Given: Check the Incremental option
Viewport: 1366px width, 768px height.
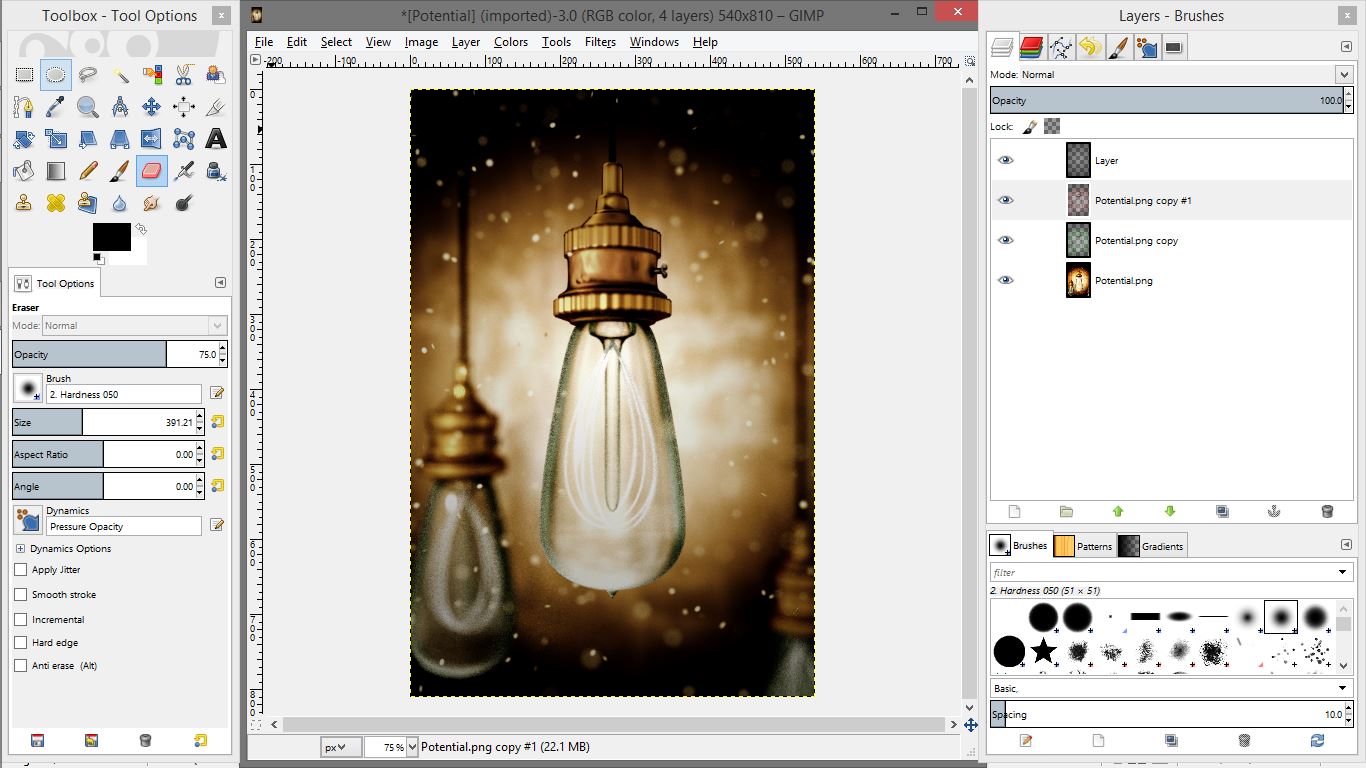Looking at the screenshot, I should point(21,619).
